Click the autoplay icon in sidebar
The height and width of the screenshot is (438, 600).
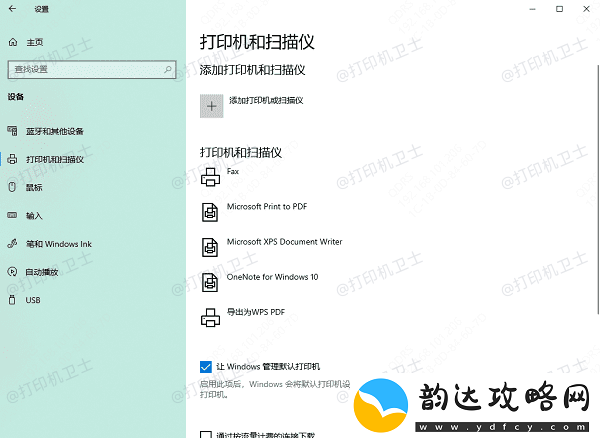[12, 272]
